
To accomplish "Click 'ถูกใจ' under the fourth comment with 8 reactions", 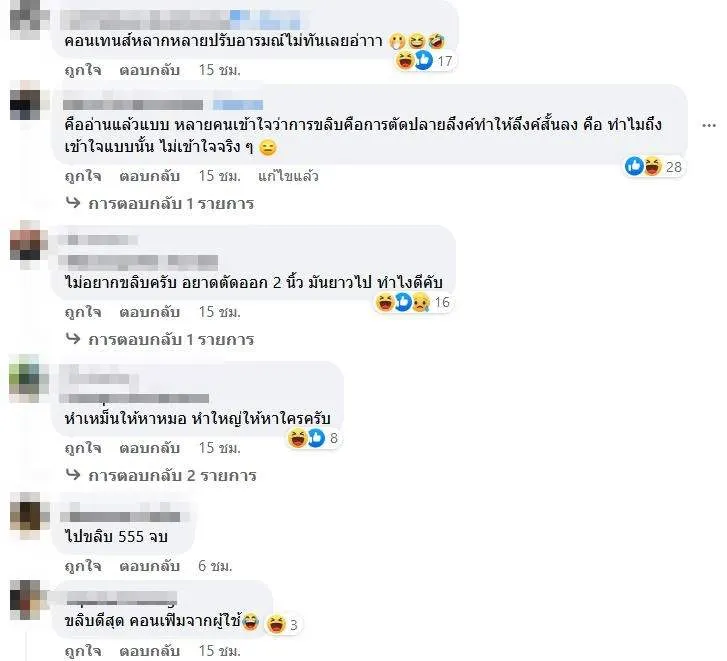I will coord(83,448).
